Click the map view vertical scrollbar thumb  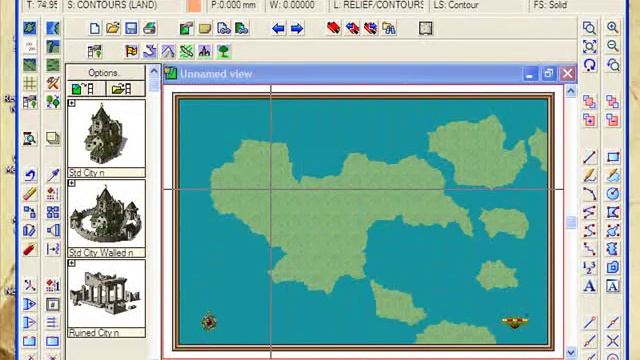point(571,222)
